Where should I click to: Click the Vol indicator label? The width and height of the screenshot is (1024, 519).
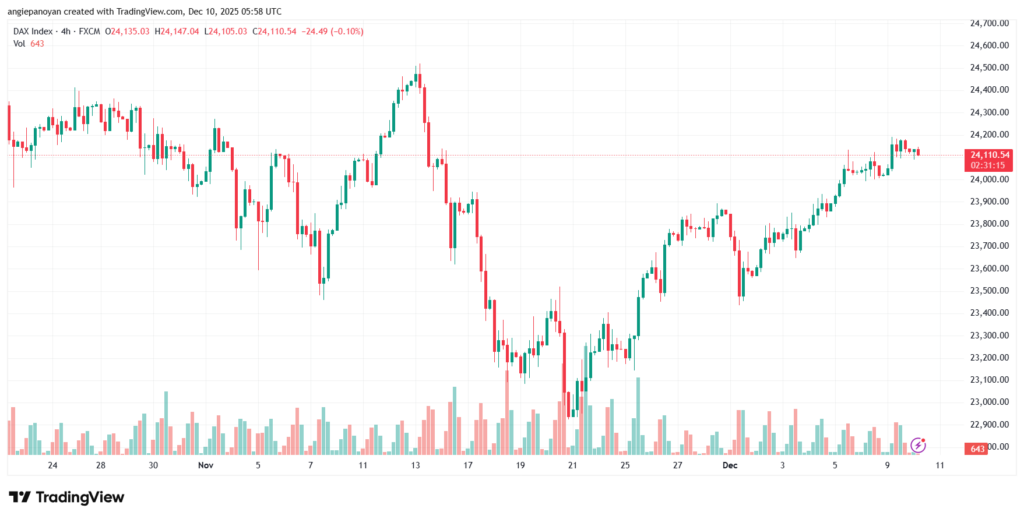19,45
